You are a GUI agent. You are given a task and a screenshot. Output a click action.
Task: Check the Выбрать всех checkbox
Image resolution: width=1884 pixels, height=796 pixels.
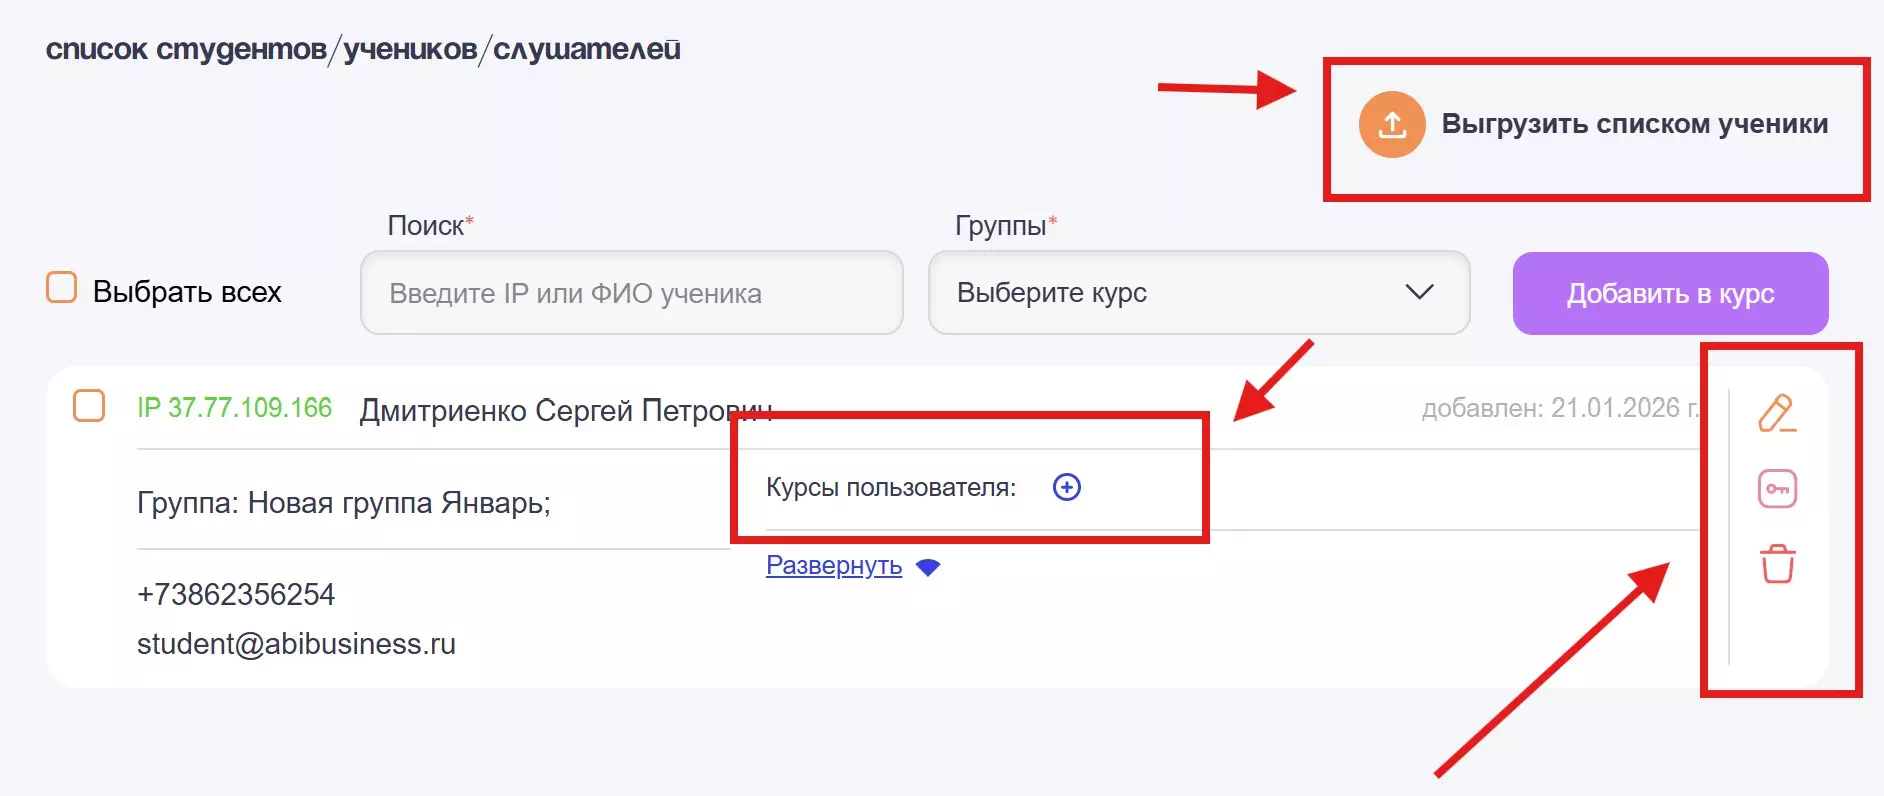[x=62, y=288]
